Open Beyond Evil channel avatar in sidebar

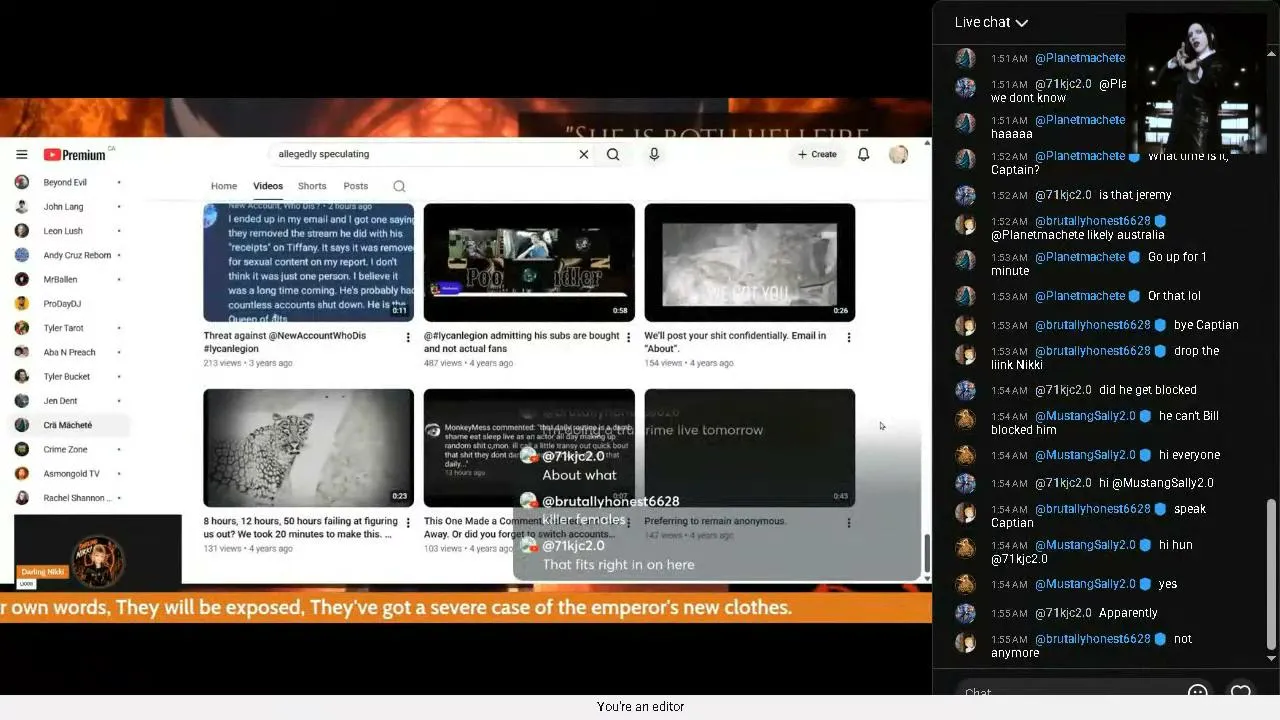coord(22,182)
